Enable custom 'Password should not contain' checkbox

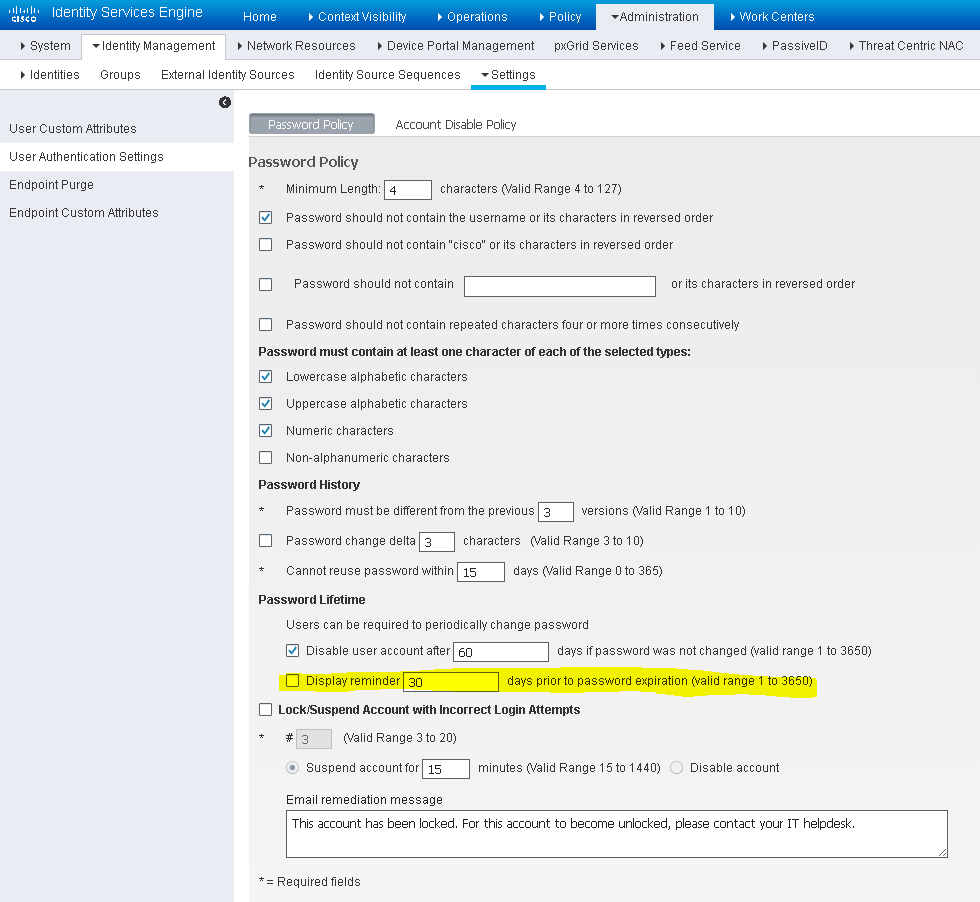pyautogui.click(x=266, y=284)
